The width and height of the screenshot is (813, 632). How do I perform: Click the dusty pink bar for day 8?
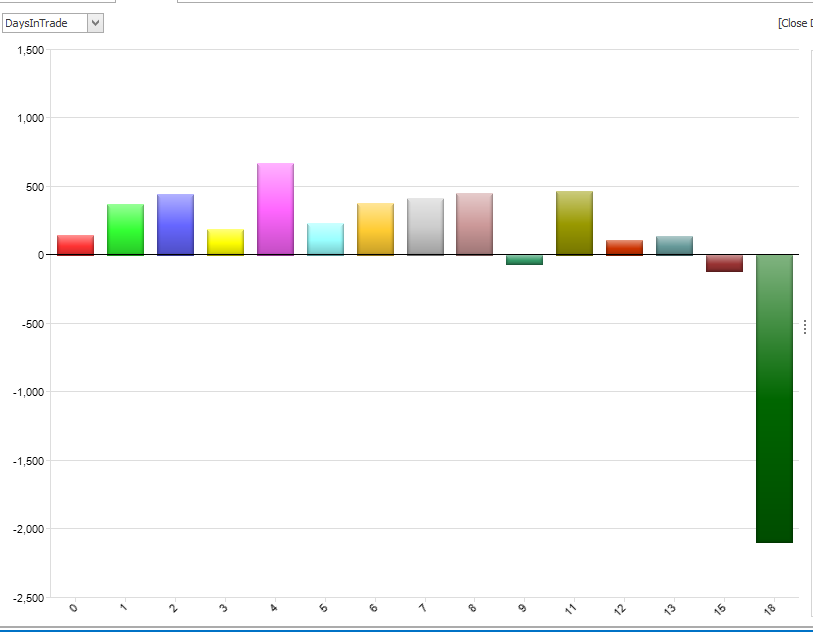point(474,224)
